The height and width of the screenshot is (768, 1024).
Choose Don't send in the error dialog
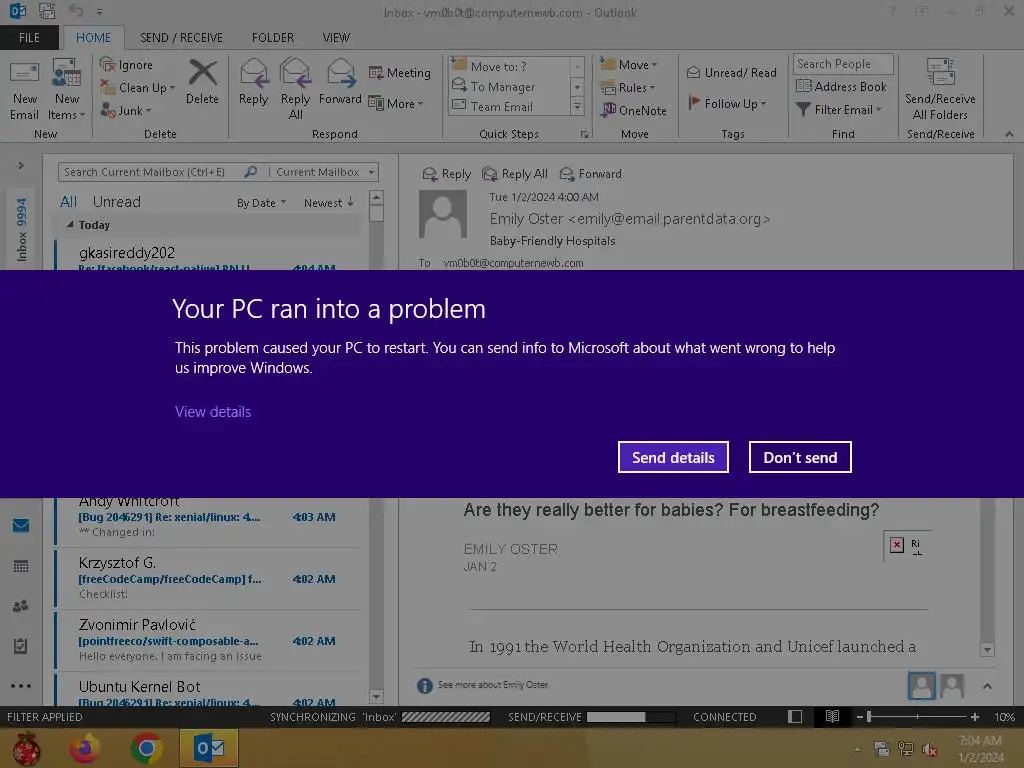(x=800, y=457)
